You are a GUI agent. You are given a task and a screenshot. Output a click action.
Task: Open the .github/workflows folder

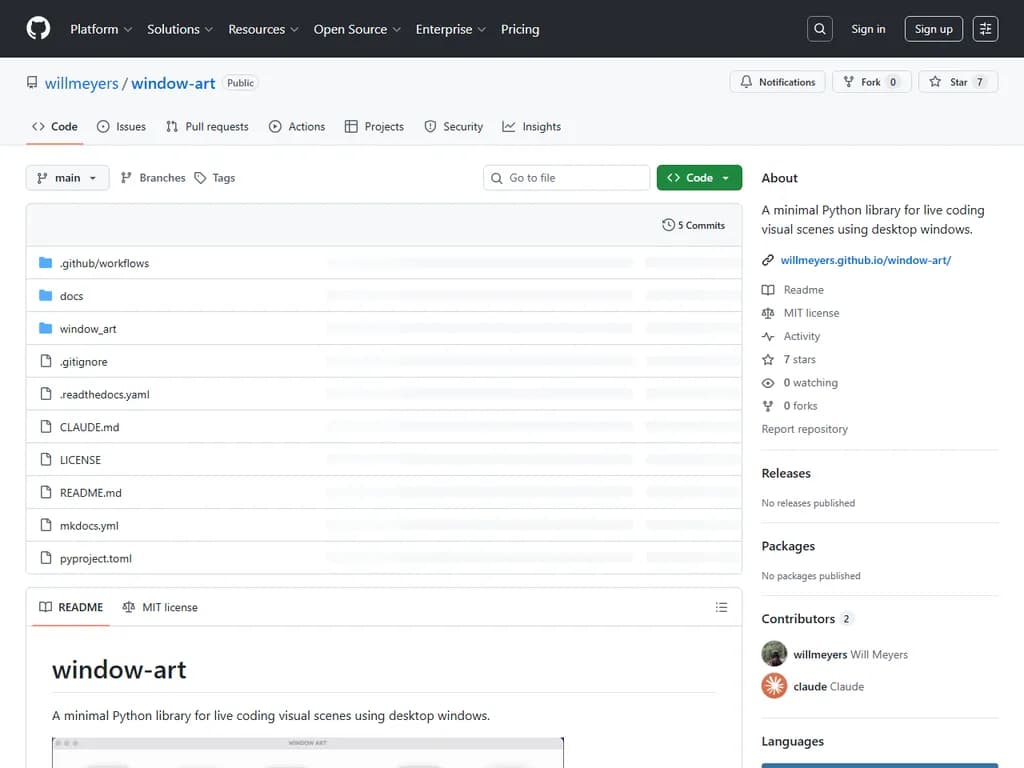pyautogui.click(x=104, y=263)
